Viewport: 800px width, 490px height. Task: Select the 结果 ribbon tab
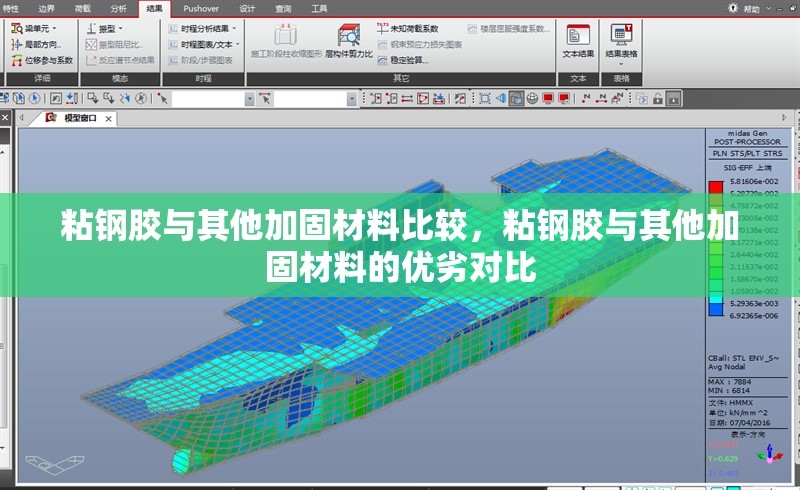point(155,9)
